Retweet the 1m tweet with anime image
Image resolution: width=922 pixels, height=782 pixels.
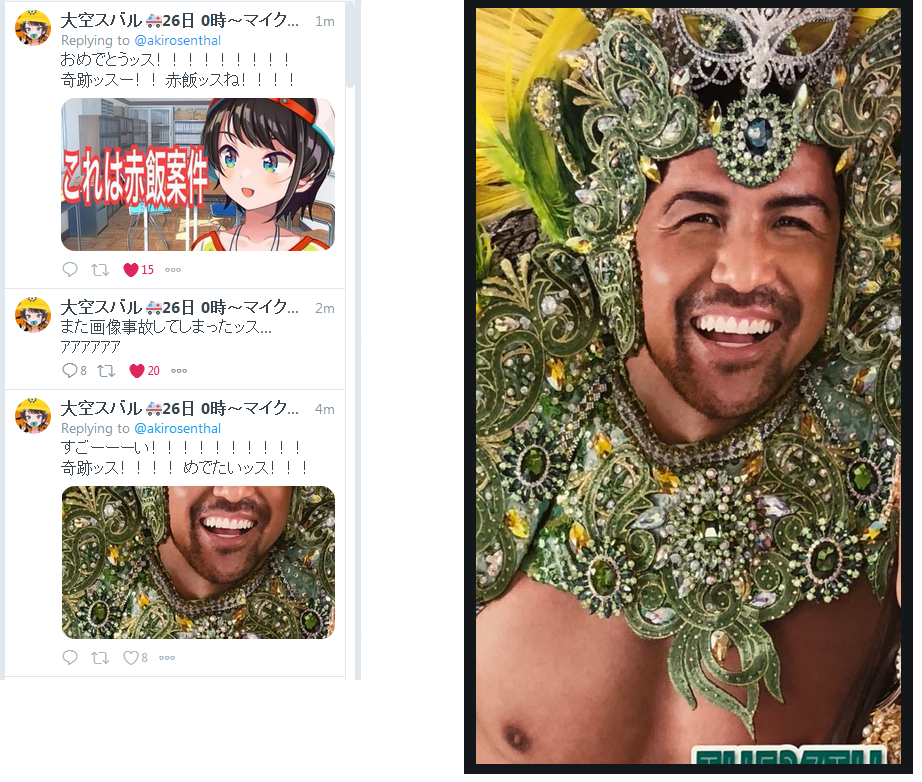click(100, 270)
